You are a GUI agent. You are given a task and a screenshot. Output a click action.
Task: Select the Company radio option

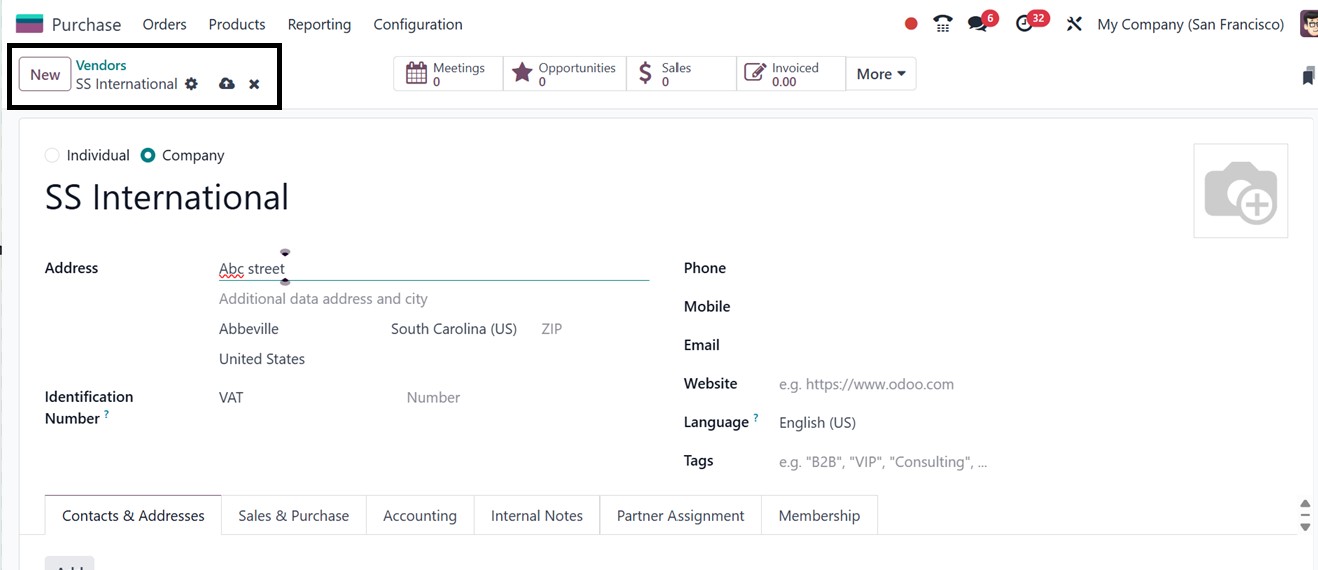(148, 155)
